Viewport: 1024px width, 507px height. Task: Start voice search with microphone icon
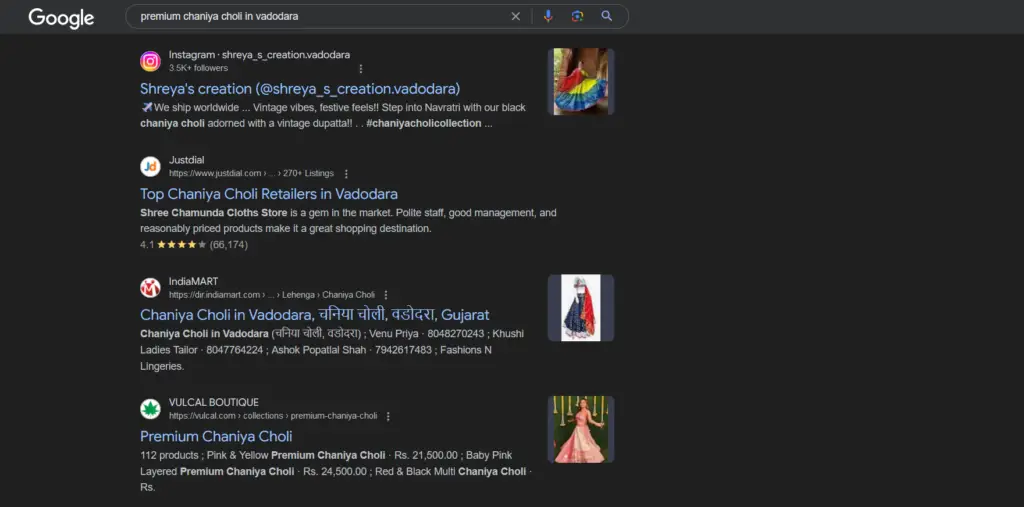click(x=548, y=16)
